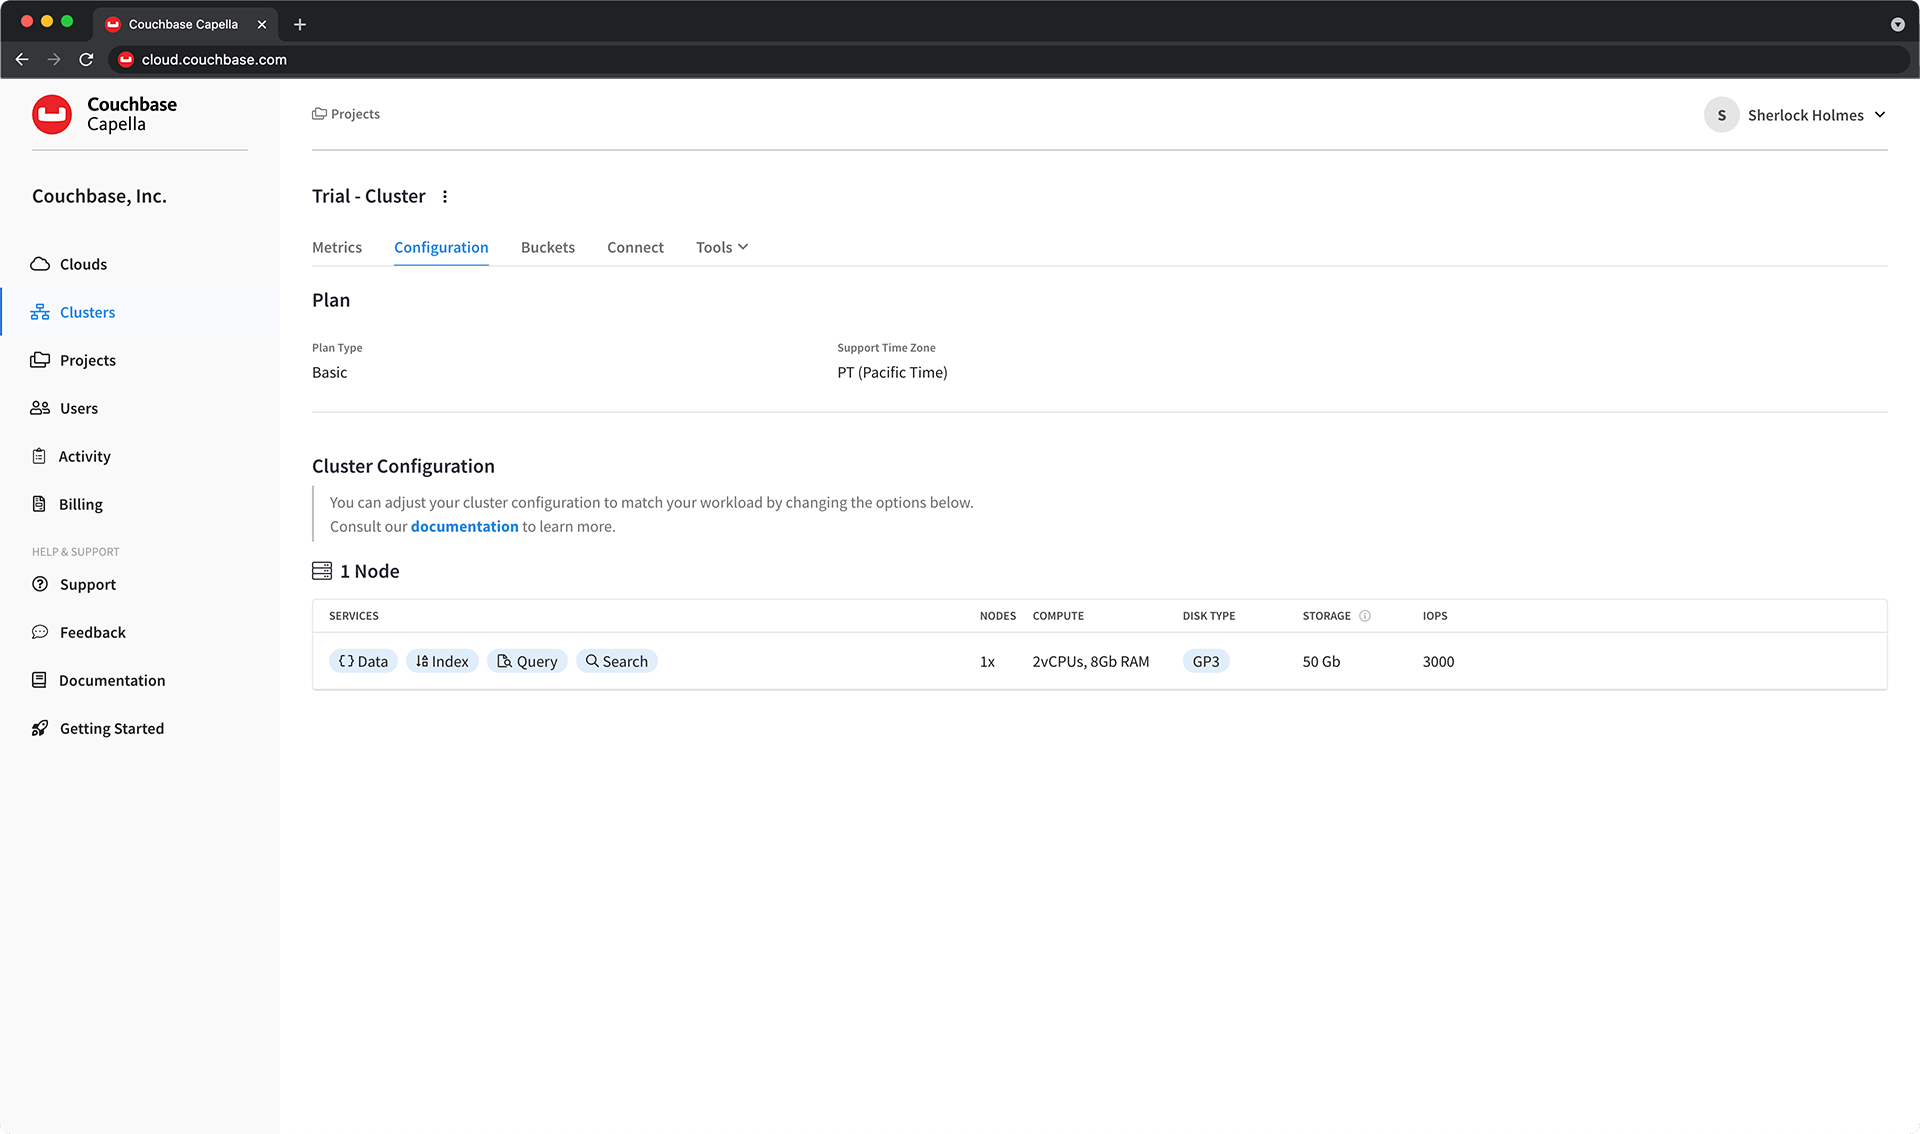Switch to the Metrics tab
This screenshot has height=1134, width=1920.
coord(337,247)
